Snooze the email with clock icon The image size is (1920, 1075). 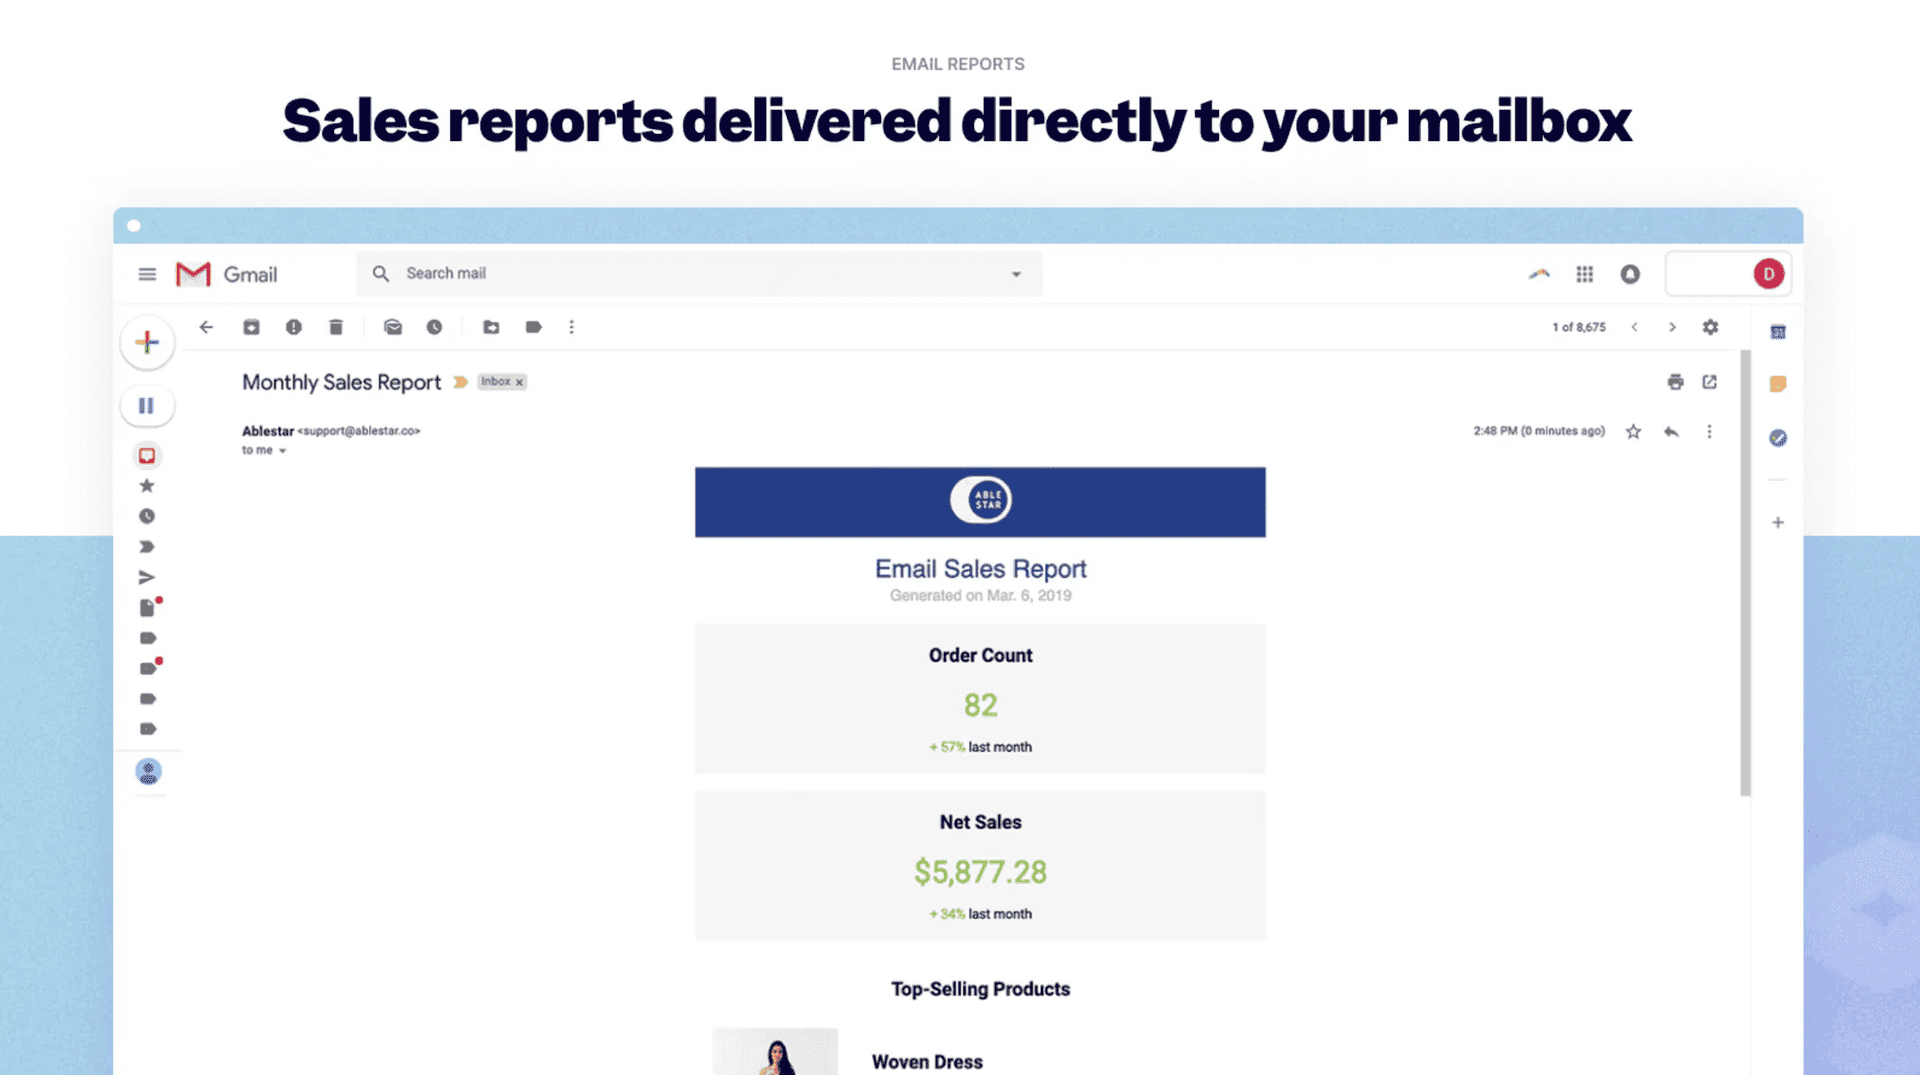point(434,327)
